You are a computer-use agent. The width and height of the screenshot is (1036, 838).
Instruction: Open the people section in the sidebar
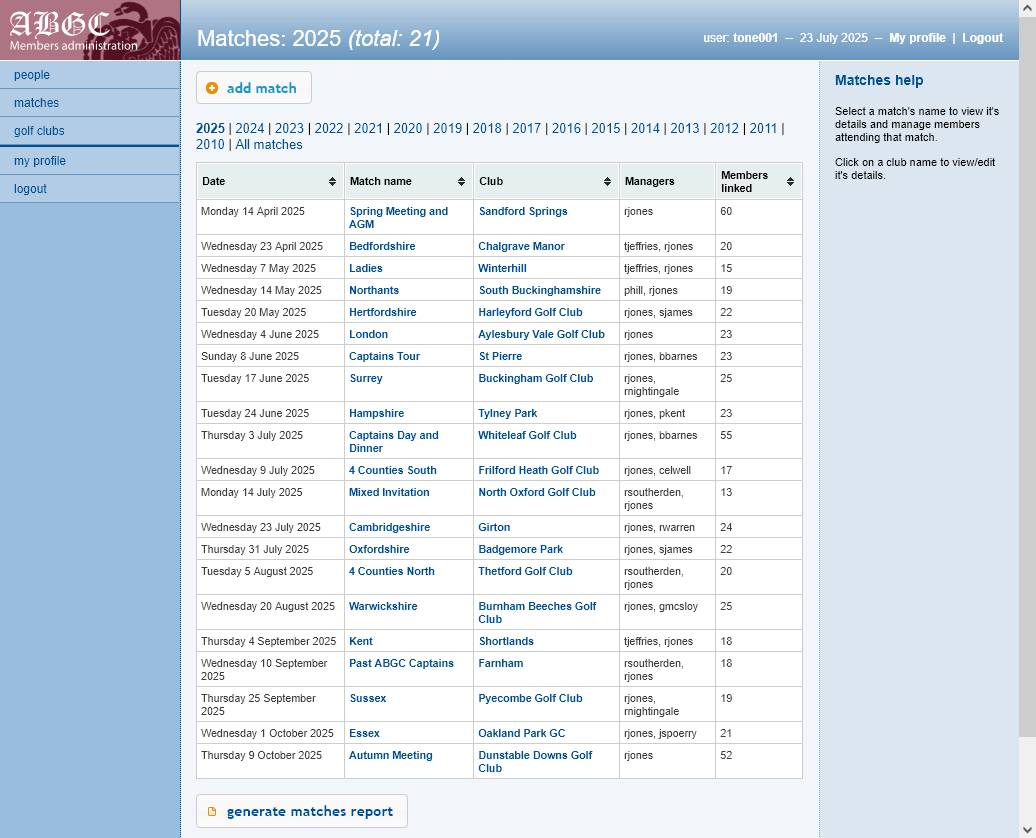pyautogui.click(x=33, y=74)
